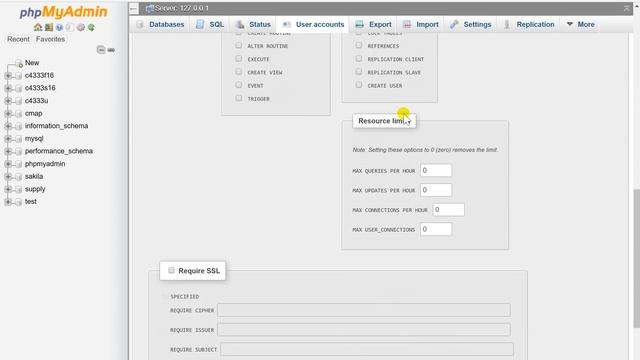The height and width of the screenshot is (360, 640).
Task: Open the Export tab
Action: [x=373, y=24]
